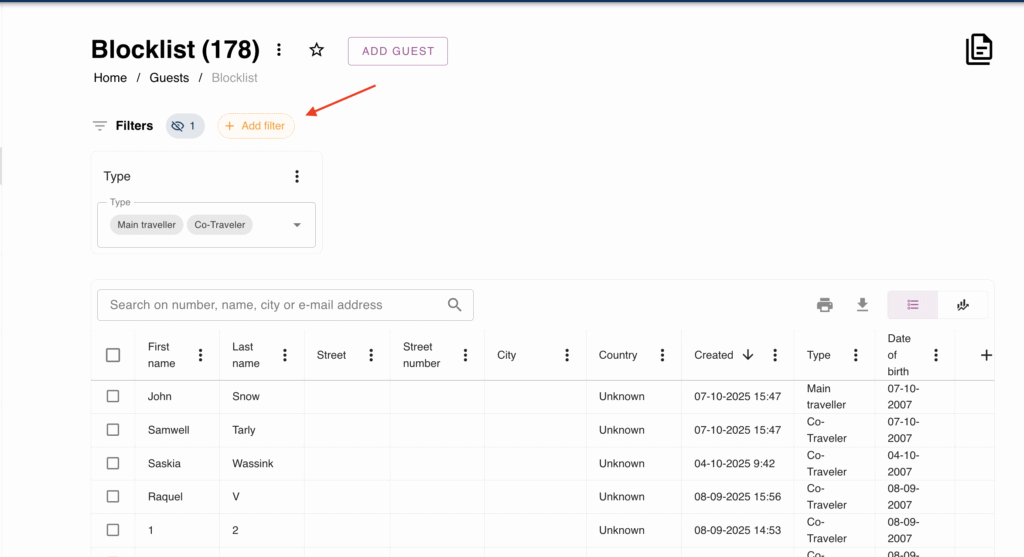
Task: Click the Add filter button
Action: click(256, 126)
